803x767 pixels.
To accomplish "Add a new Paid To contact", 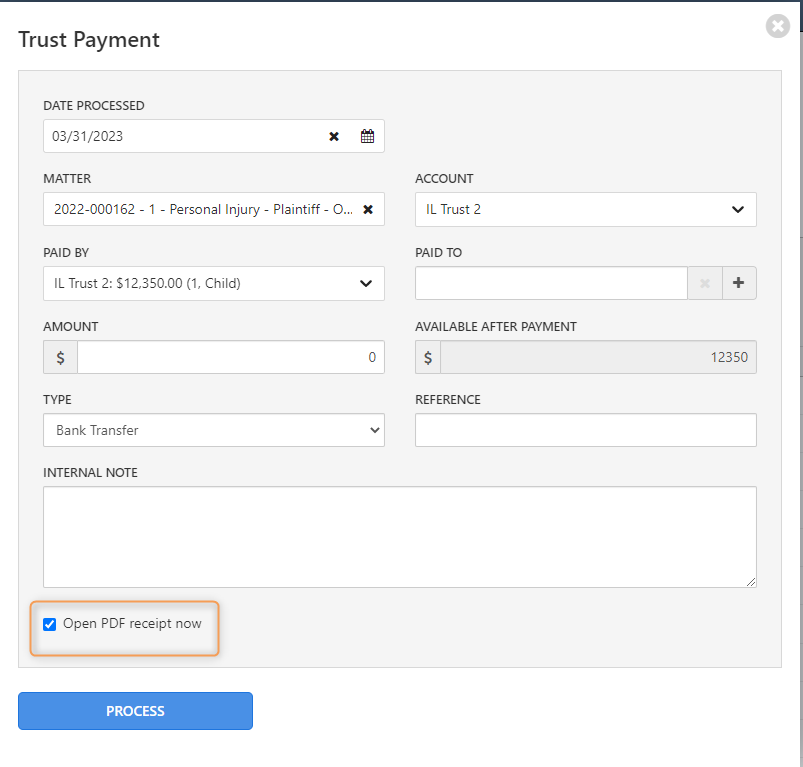I will (738, 283).
